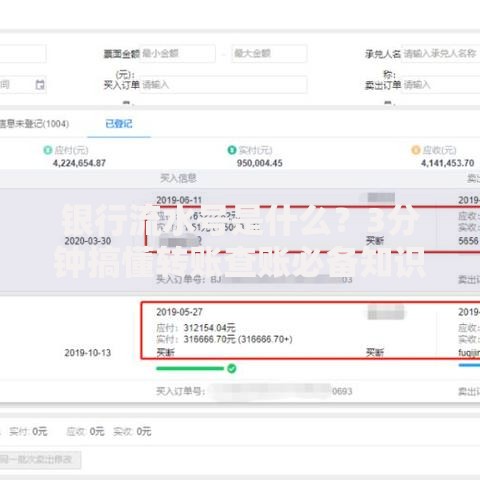Click the minimum amount input field

tap(177, 53)
